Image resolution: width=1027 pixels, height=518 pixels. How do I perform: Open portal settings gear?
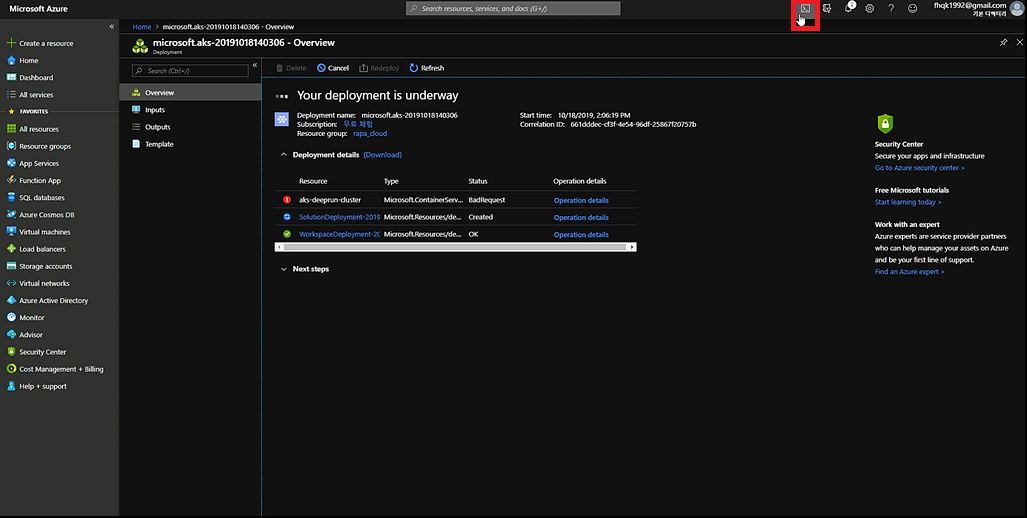point(870,9)
